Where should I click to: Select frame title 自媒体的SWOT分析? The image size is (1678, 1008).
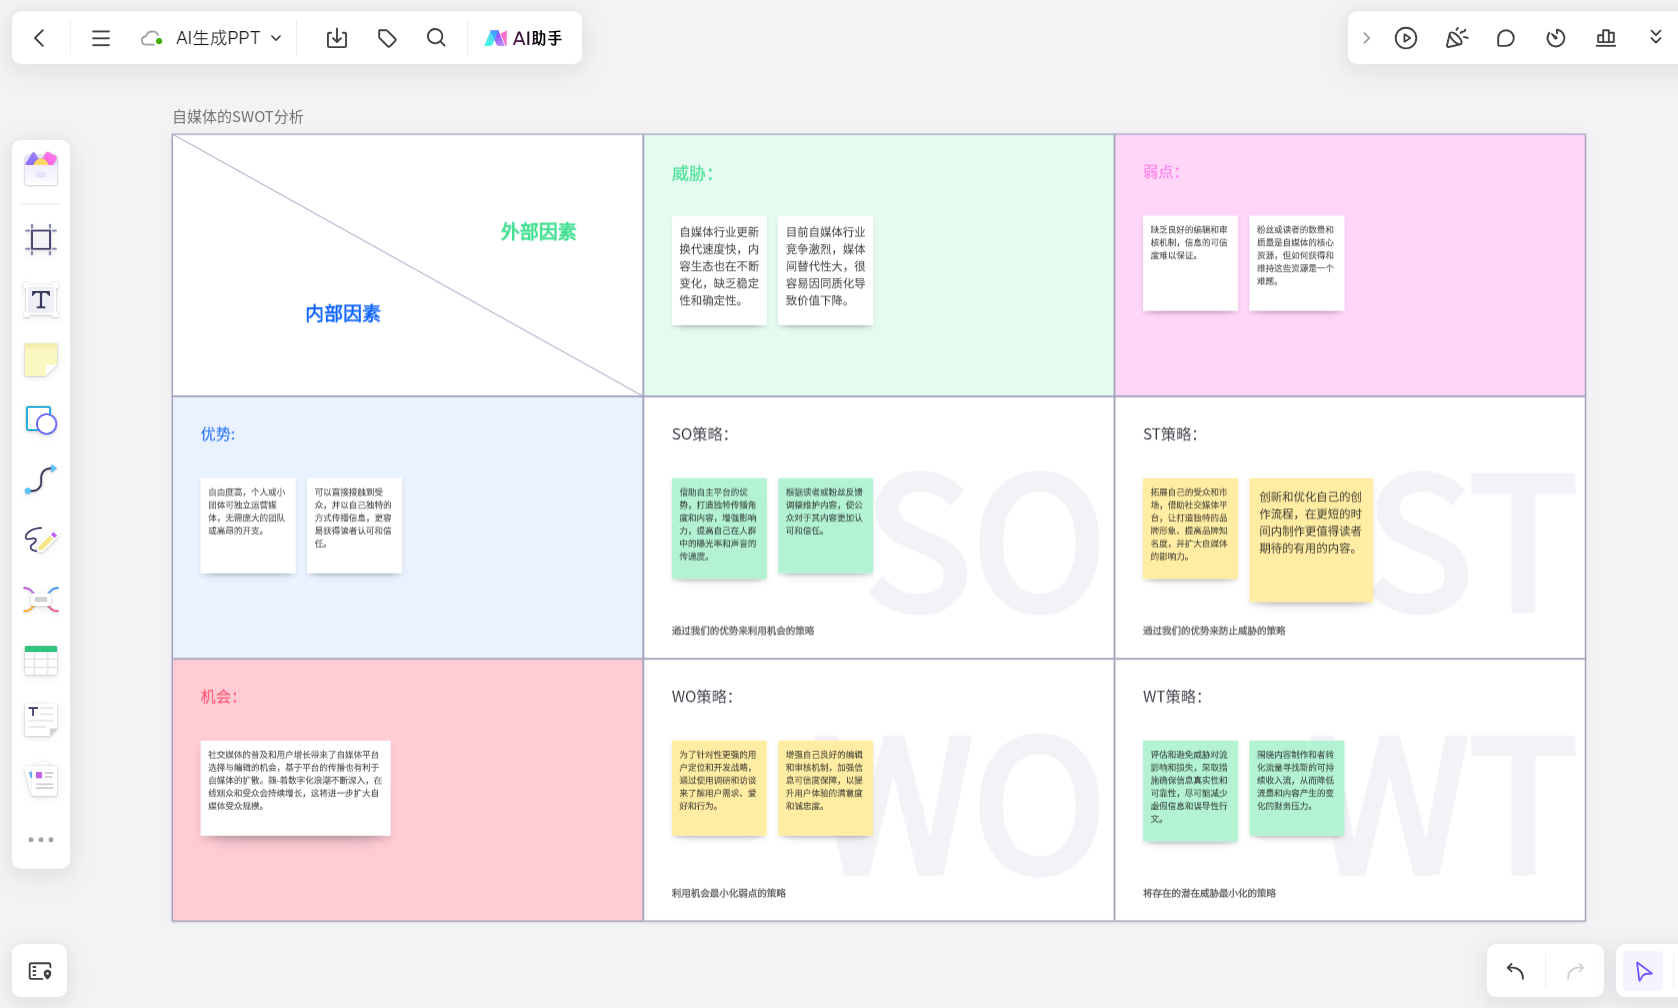pyautogui.click(x=238, y=117)
